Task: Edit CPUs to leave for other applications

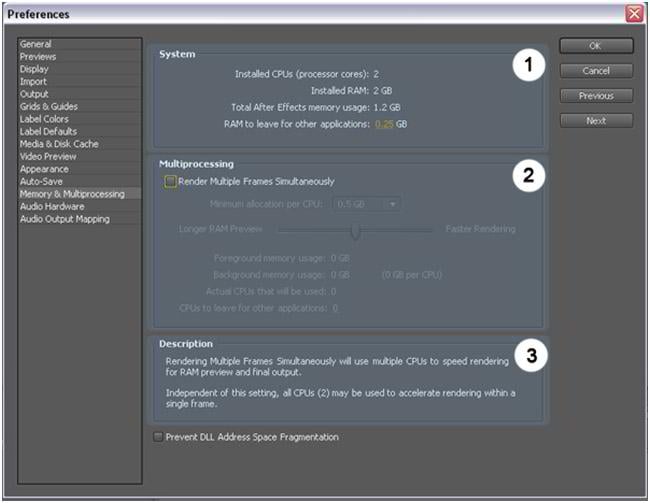Action: [x=334, y=308]
